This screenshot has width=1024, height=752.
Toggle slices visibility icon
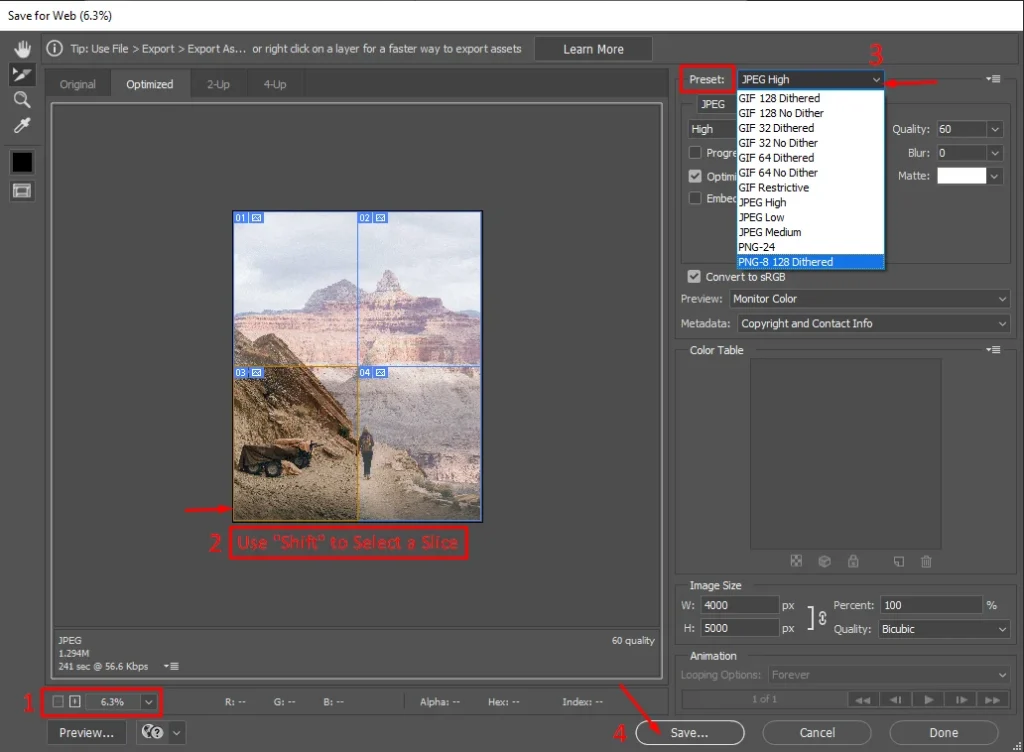(22, 190)
